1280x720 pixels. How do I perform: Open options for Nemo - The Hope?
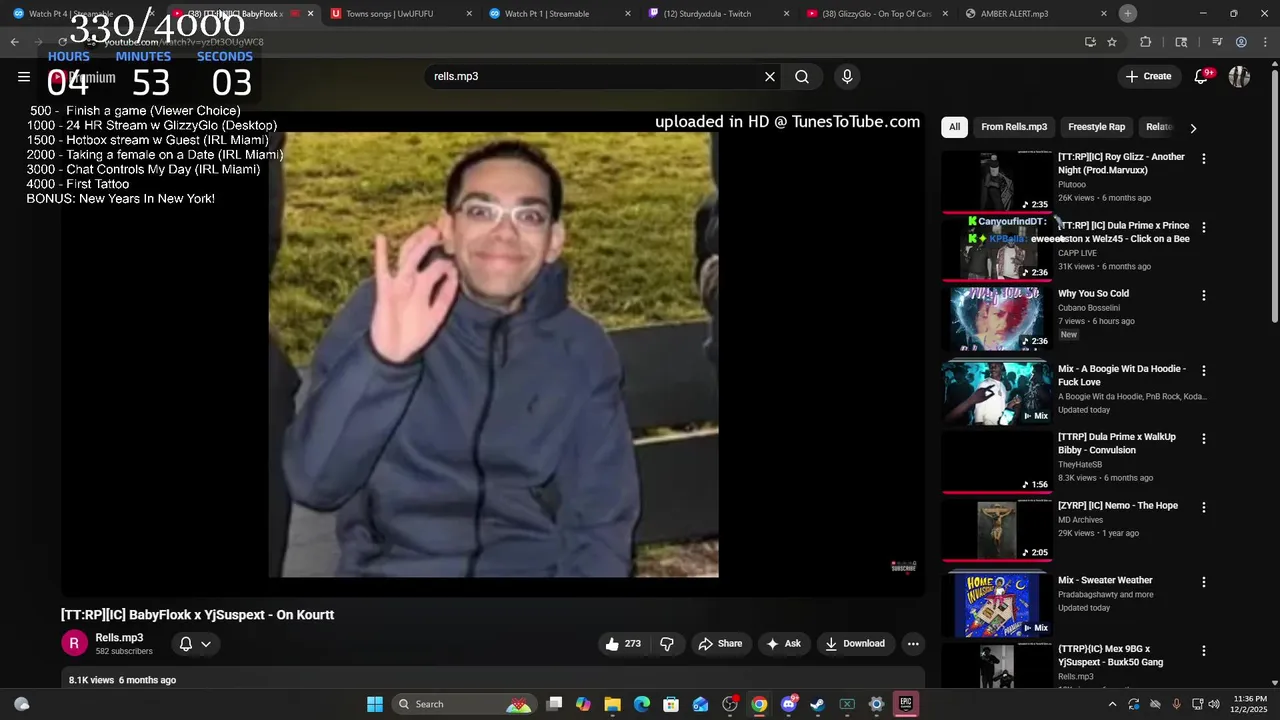click(1204, 508)
